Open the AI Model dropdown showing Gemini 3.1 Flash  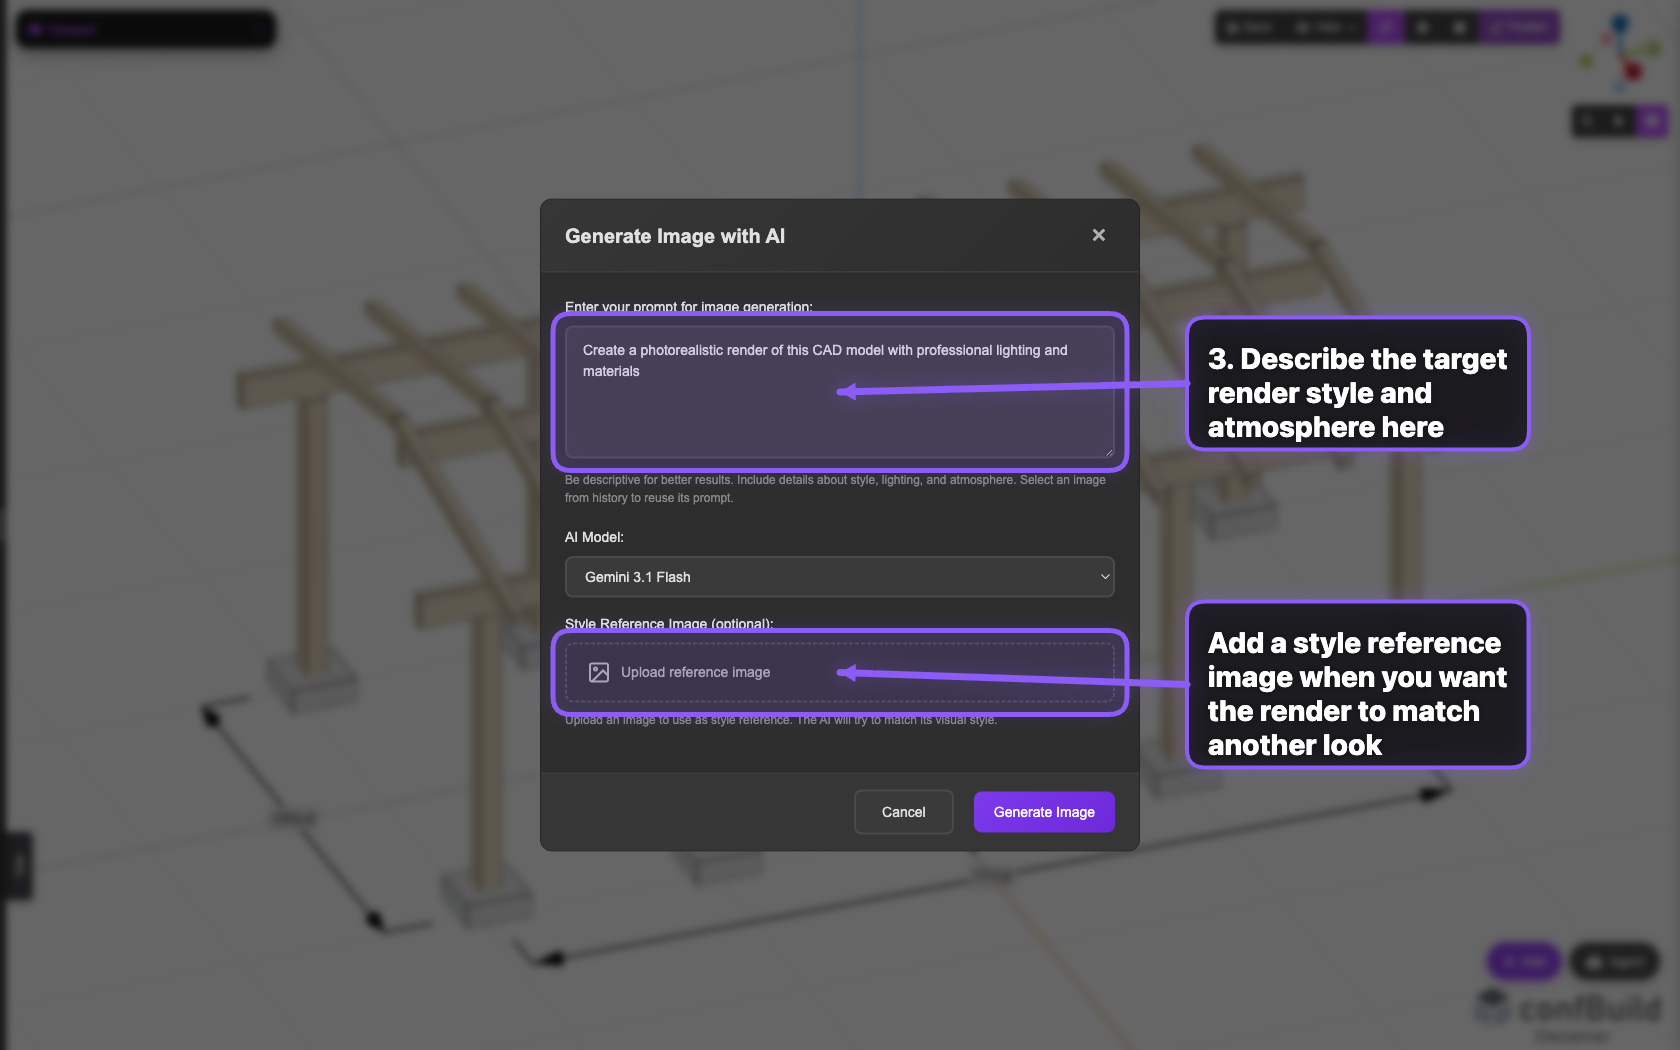[839, 577]
